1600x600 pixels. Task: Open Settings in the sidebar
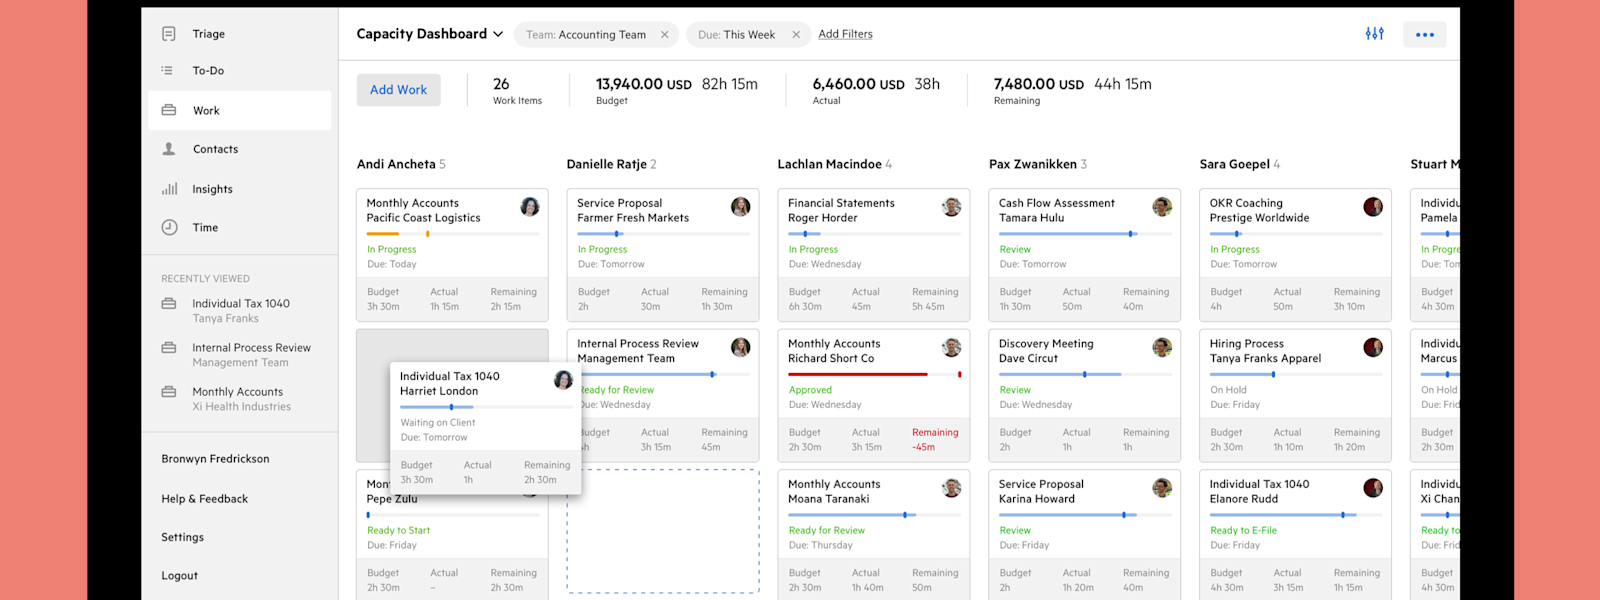(x=182, y=537)
